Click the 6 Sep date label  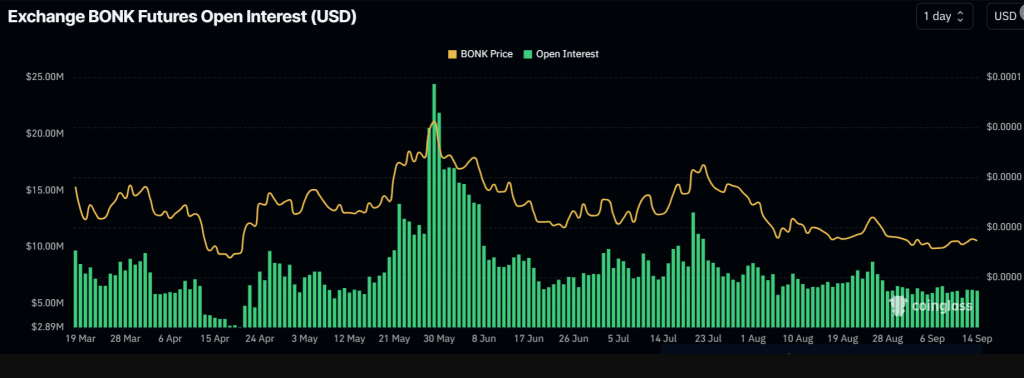coord(932,339)
